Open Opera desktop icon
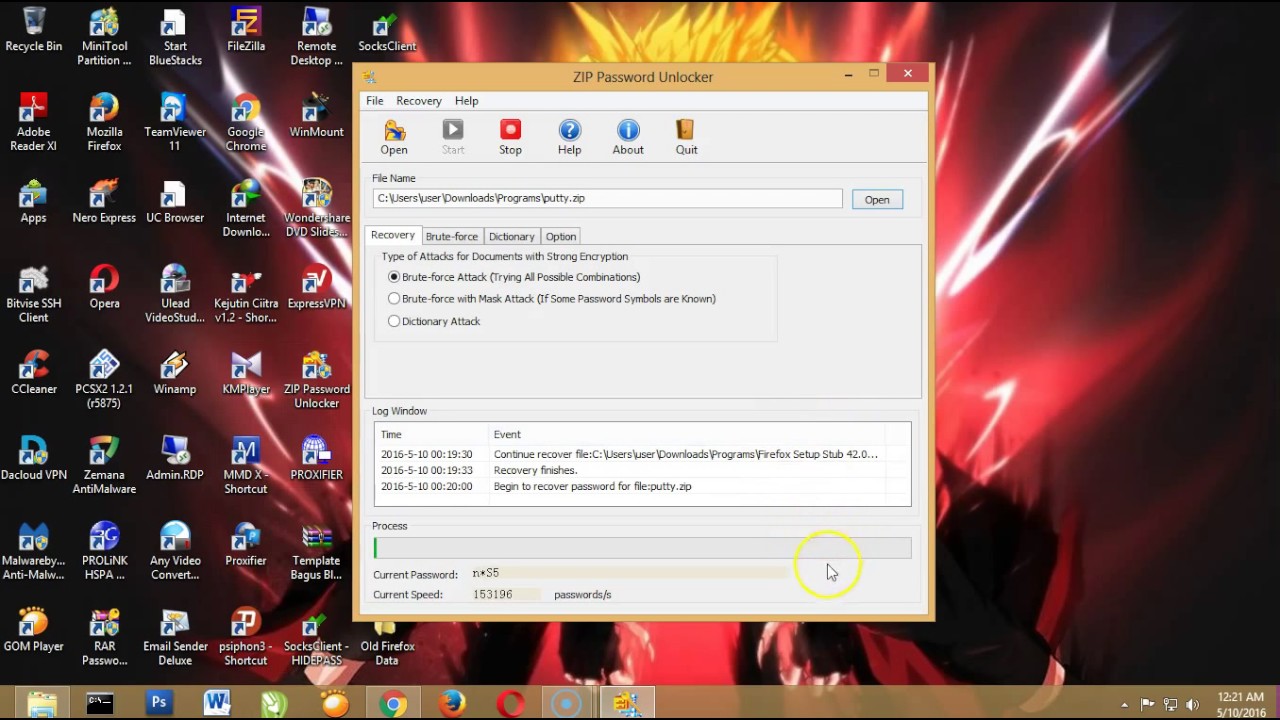 (x=104, y=287)
